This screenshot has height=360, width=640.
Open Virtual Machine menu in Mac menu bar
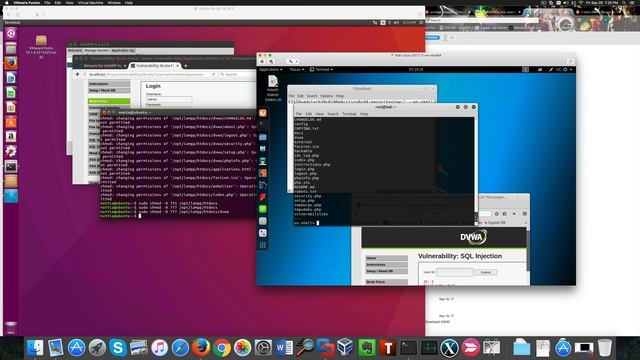point(90,2)
